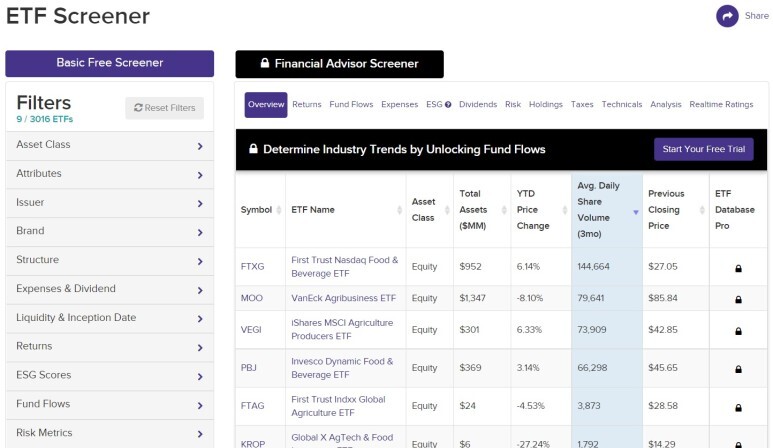Viewport: 773px width, 448px height.
Task: Select the Overview tab
Action: point(266,104)
